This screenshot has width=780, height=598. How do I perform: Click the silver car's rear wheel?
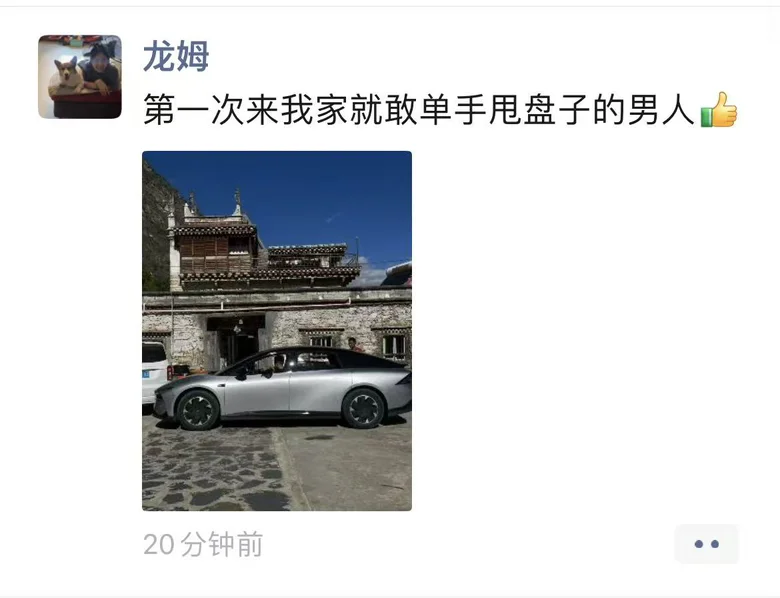363,408
